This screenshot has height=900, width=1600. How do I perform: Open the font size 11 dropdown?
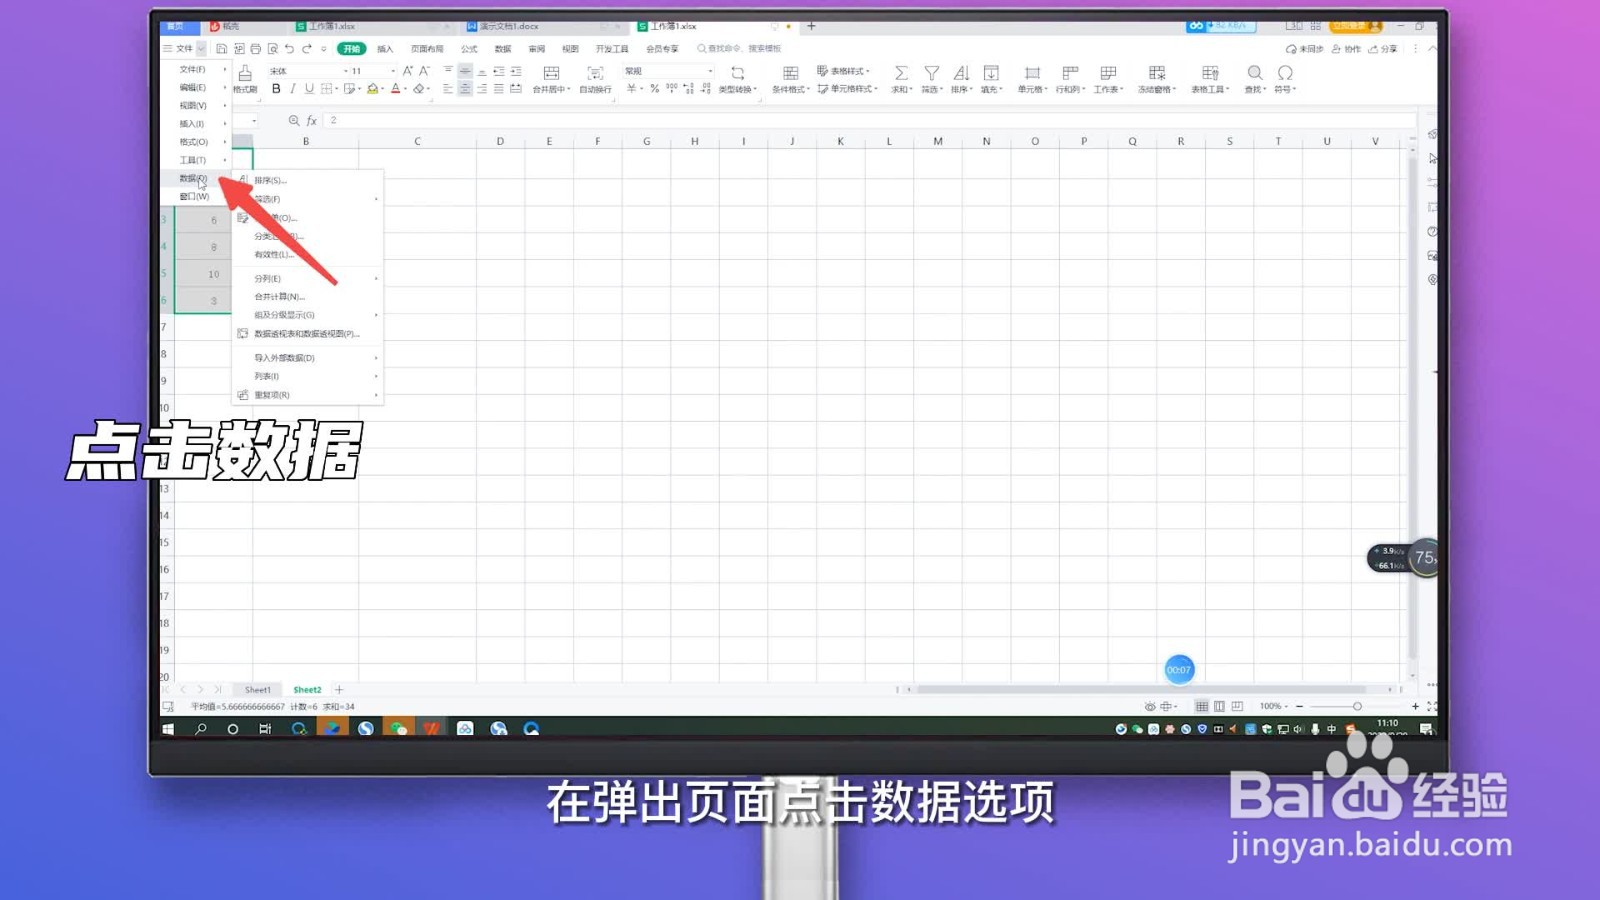(x=392, y=71)
